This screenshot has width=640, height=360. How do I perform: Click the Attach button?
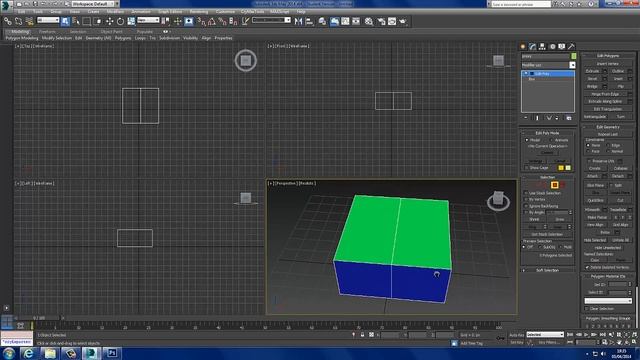(x=592, y=176)
